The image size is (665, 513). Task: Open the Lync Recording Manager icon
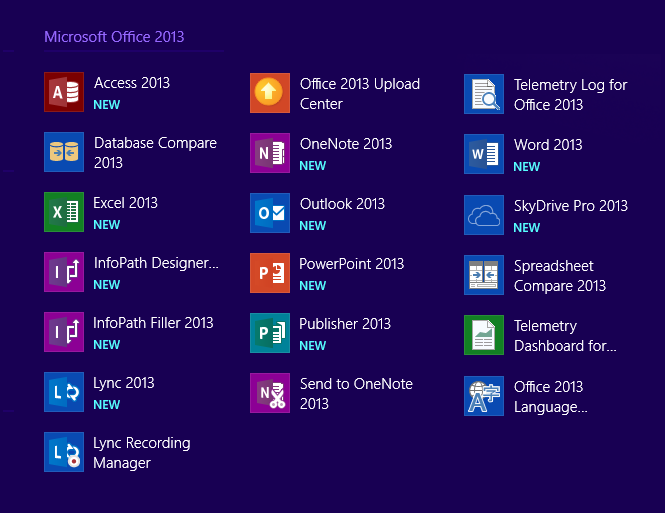(x=64, y=452)
